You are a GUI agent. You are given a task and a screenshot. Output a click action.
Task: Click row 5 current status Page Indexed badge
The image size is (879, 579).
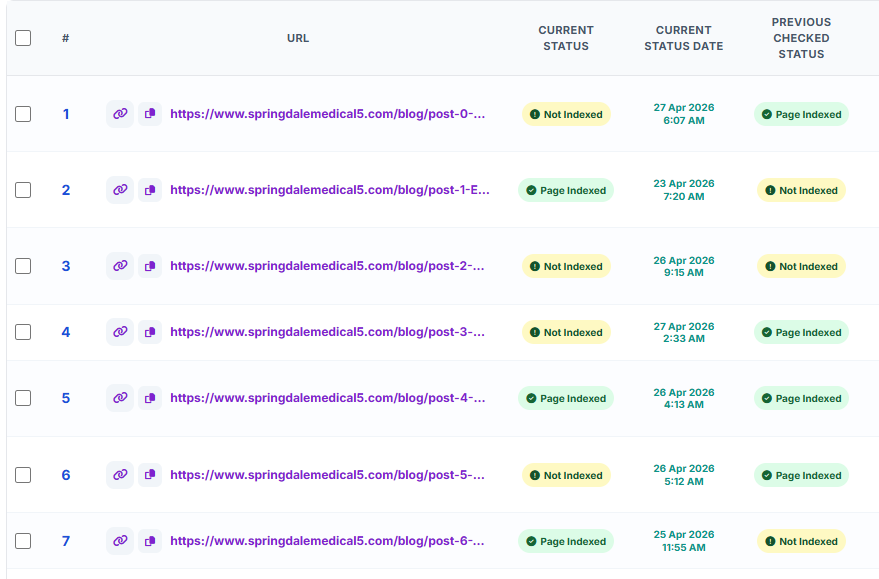(x=566, y=399)
